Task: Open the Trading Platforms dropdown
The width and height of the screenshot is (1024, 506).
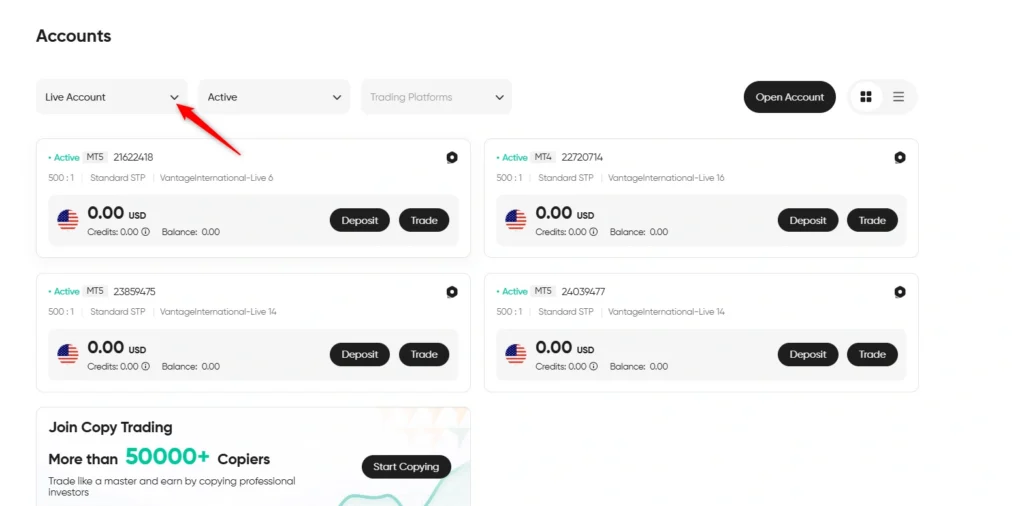Action: coord(436,97)
